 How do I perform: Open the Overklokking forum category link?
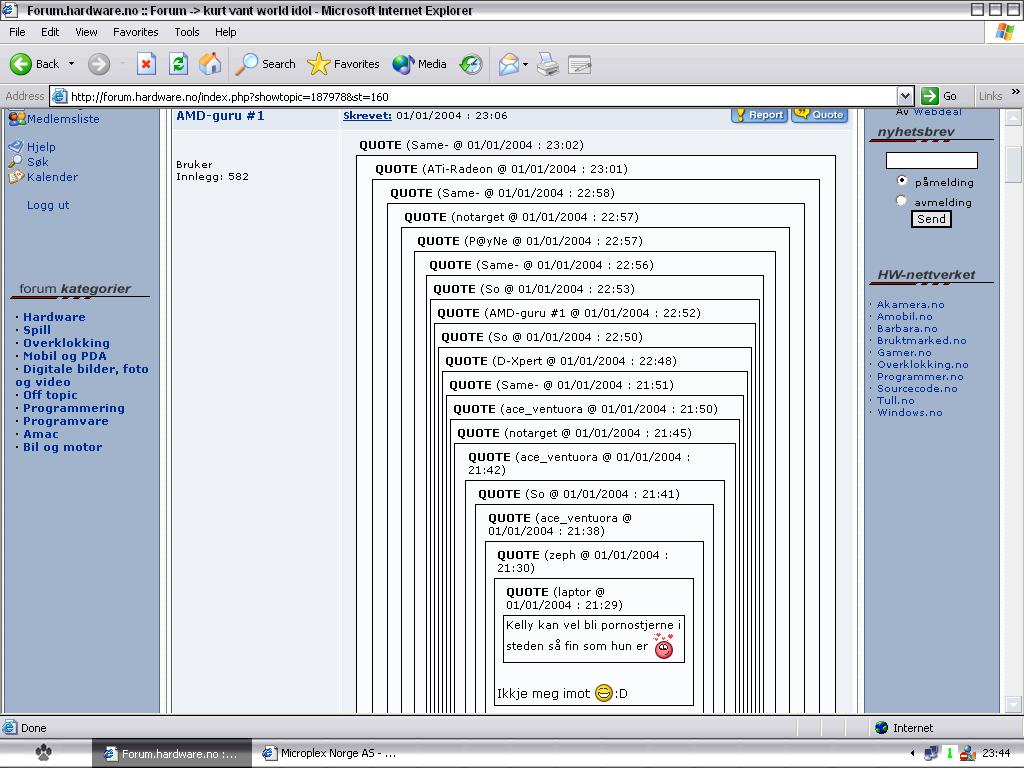(66, 343)
